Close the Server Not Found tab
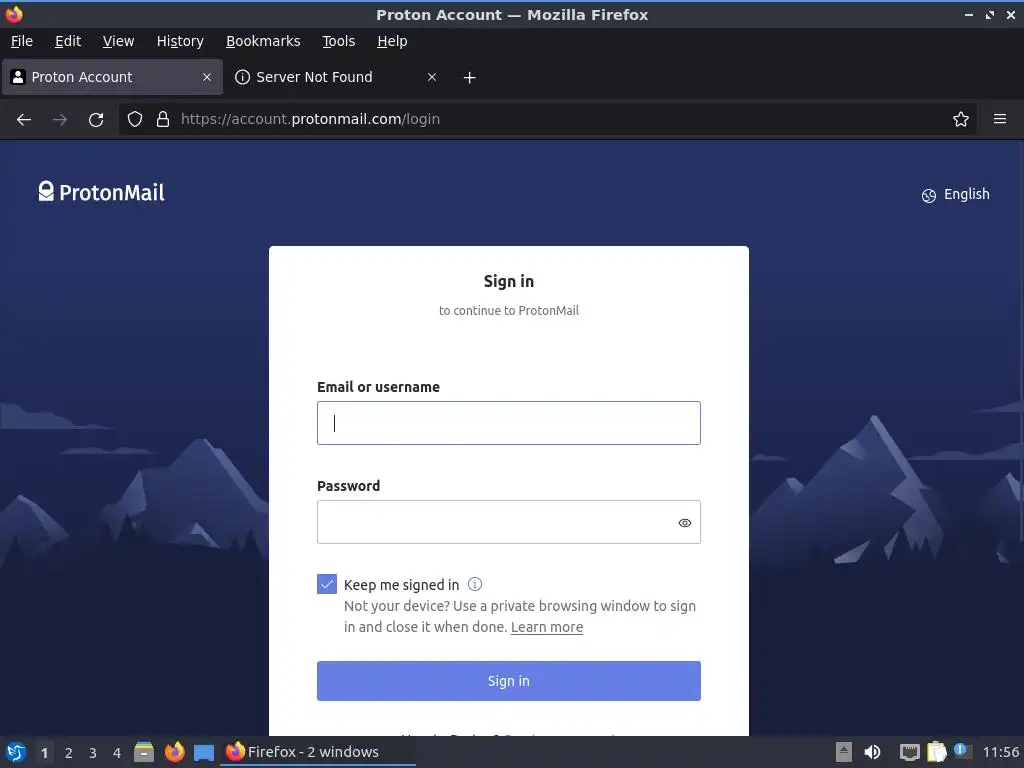The image size is (1024, 768). pos(432,77)
